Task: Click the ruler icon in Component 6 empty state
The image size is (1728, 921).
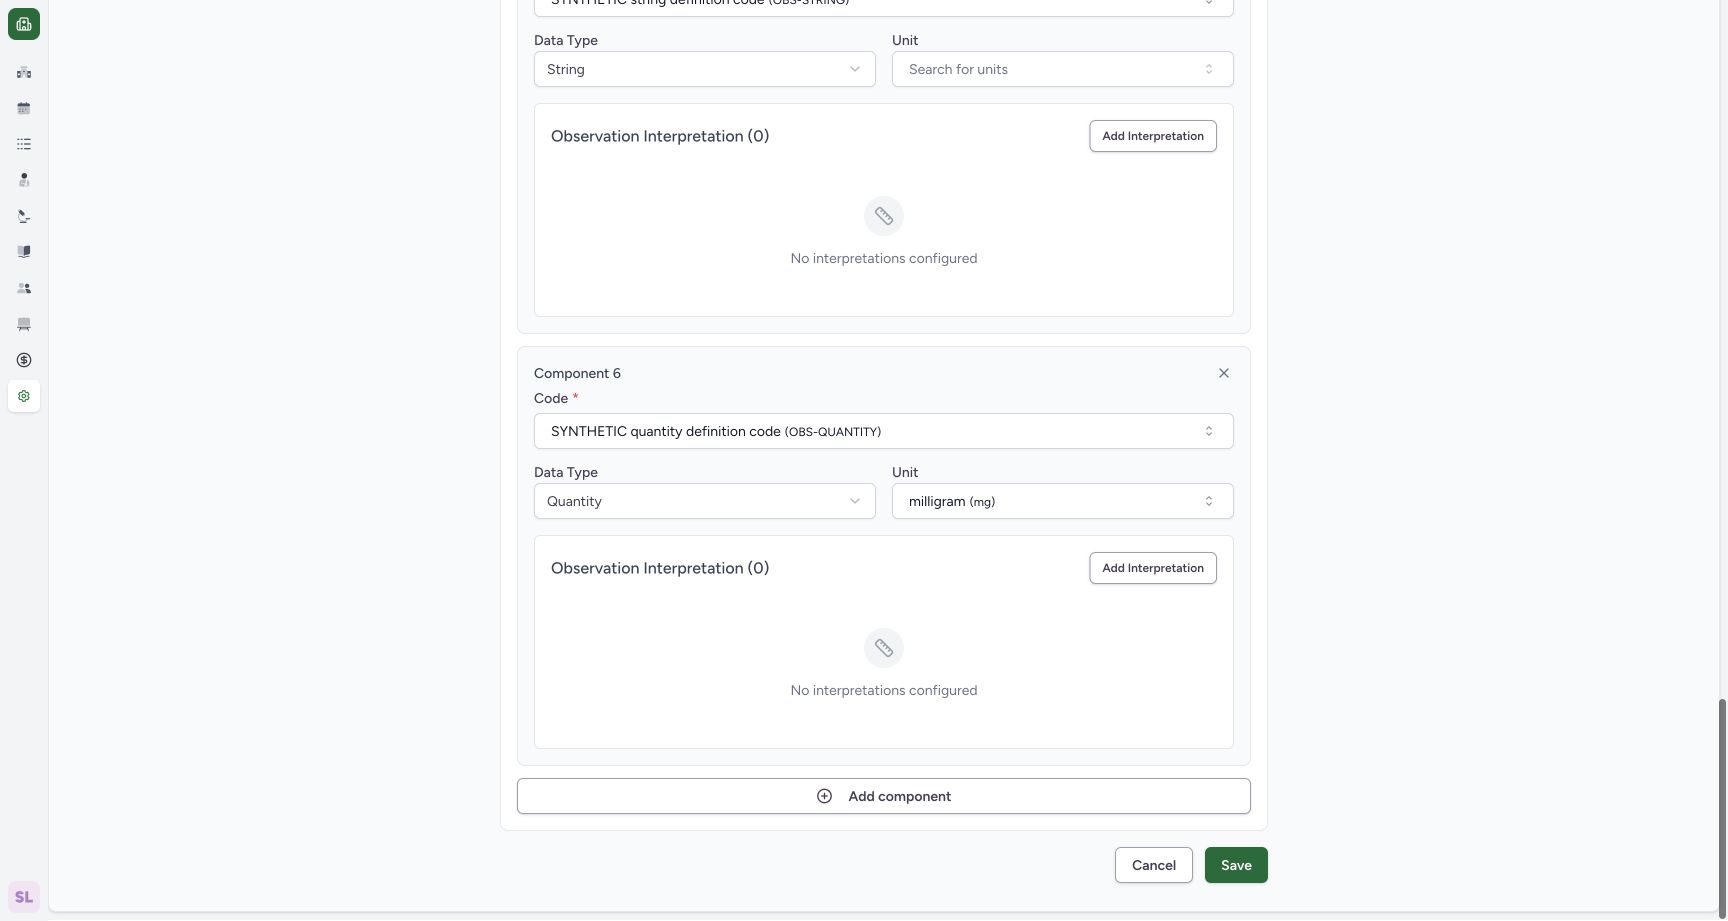Action: pyautogui.click(x=884, y=648)
